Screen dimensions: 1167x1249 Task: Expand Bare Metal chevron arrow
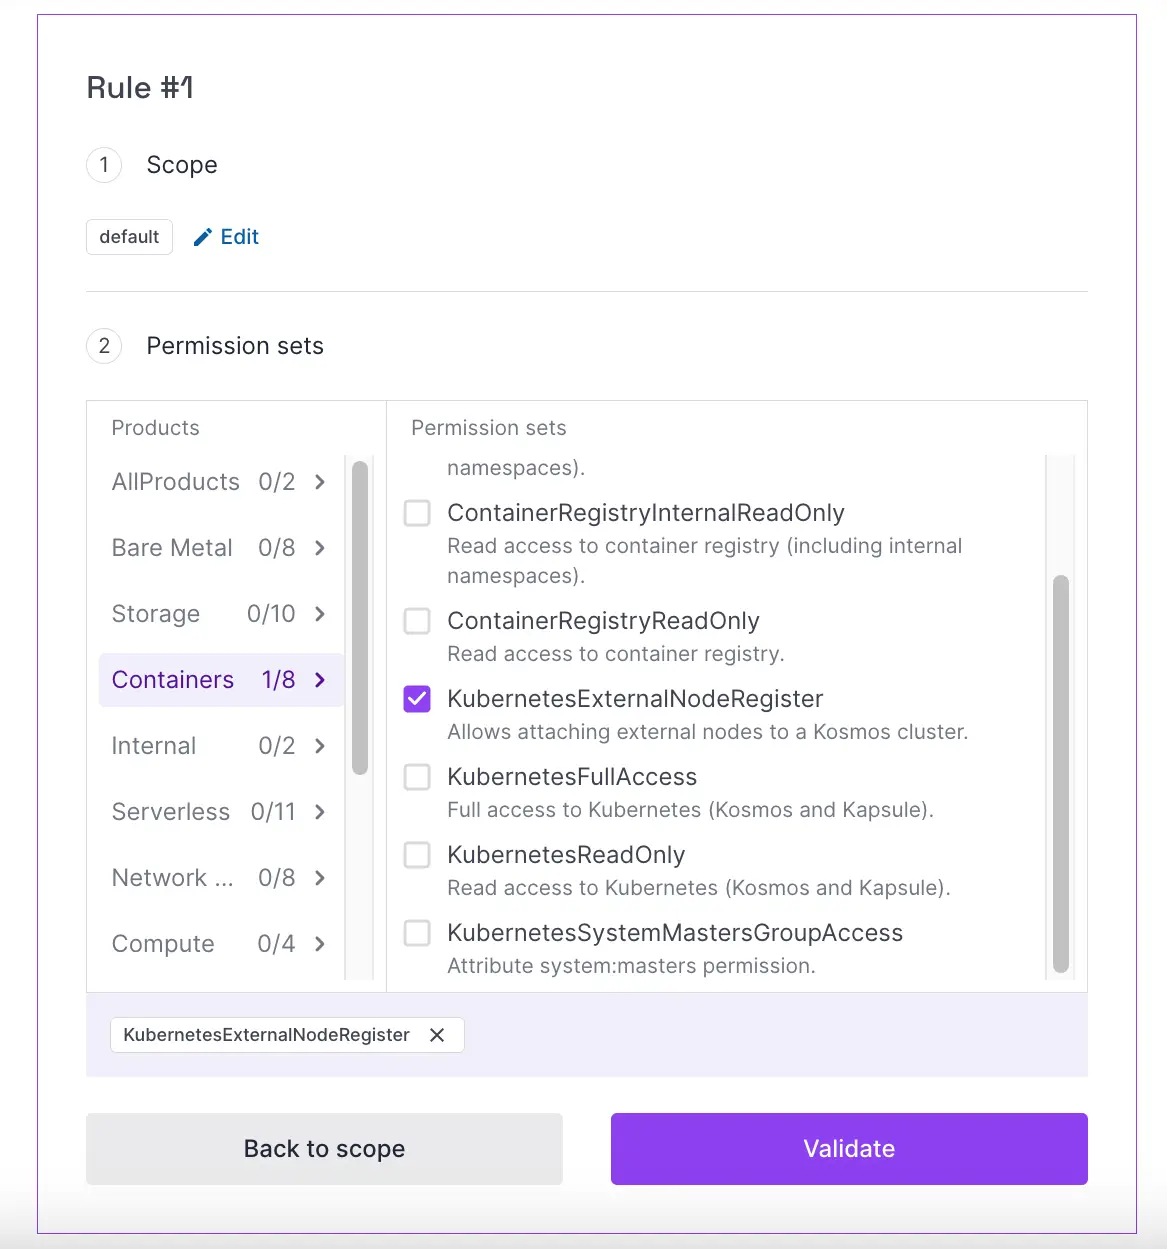[x=320, y=548]
